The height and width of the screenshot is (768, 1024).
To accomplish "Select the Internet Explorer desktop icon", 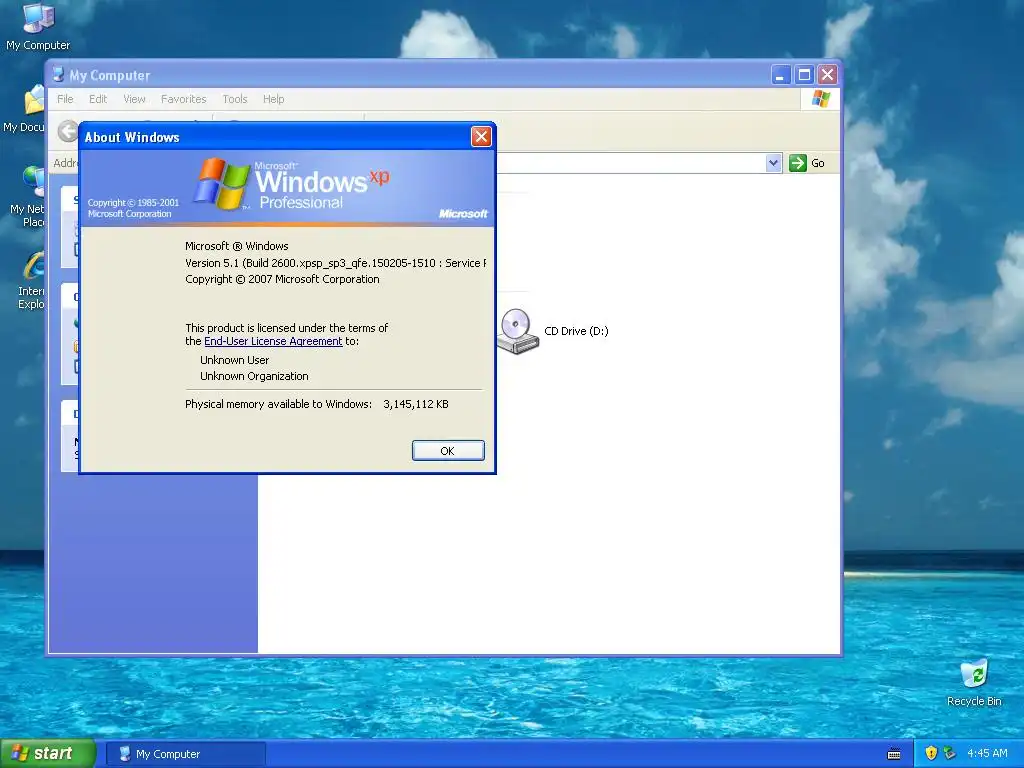I will click(x=31, y=281).
